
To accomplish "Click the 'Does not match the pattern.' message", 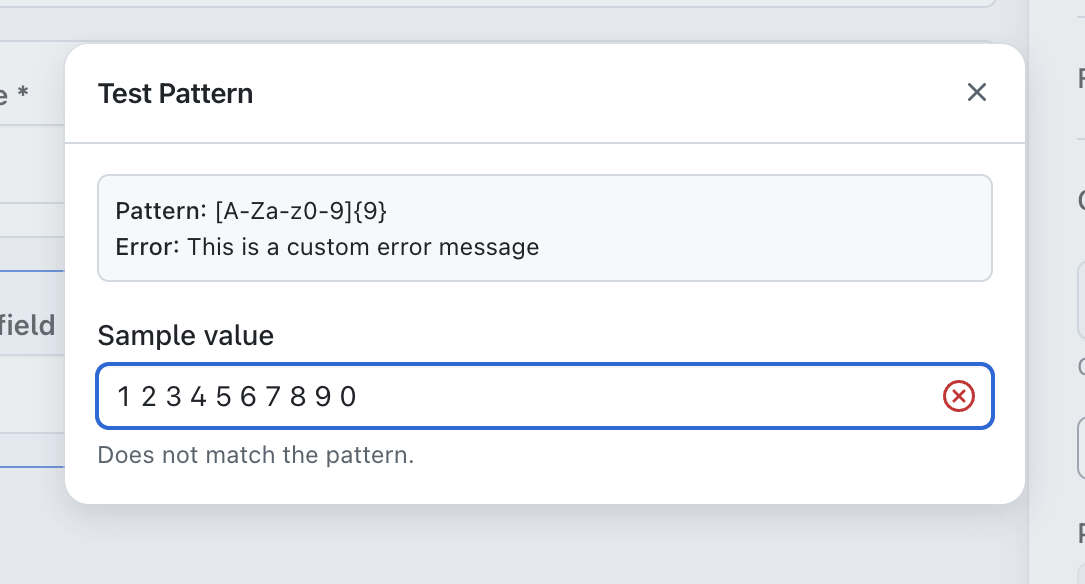I will pyautogui.click(x=255, y=456).
